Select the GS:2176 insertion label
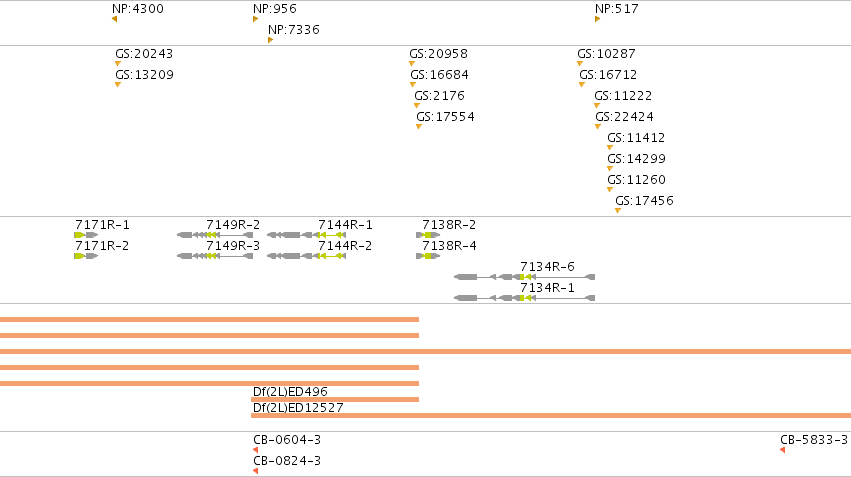The width and height of the screenshot is (851, 477). click(440, 96)
